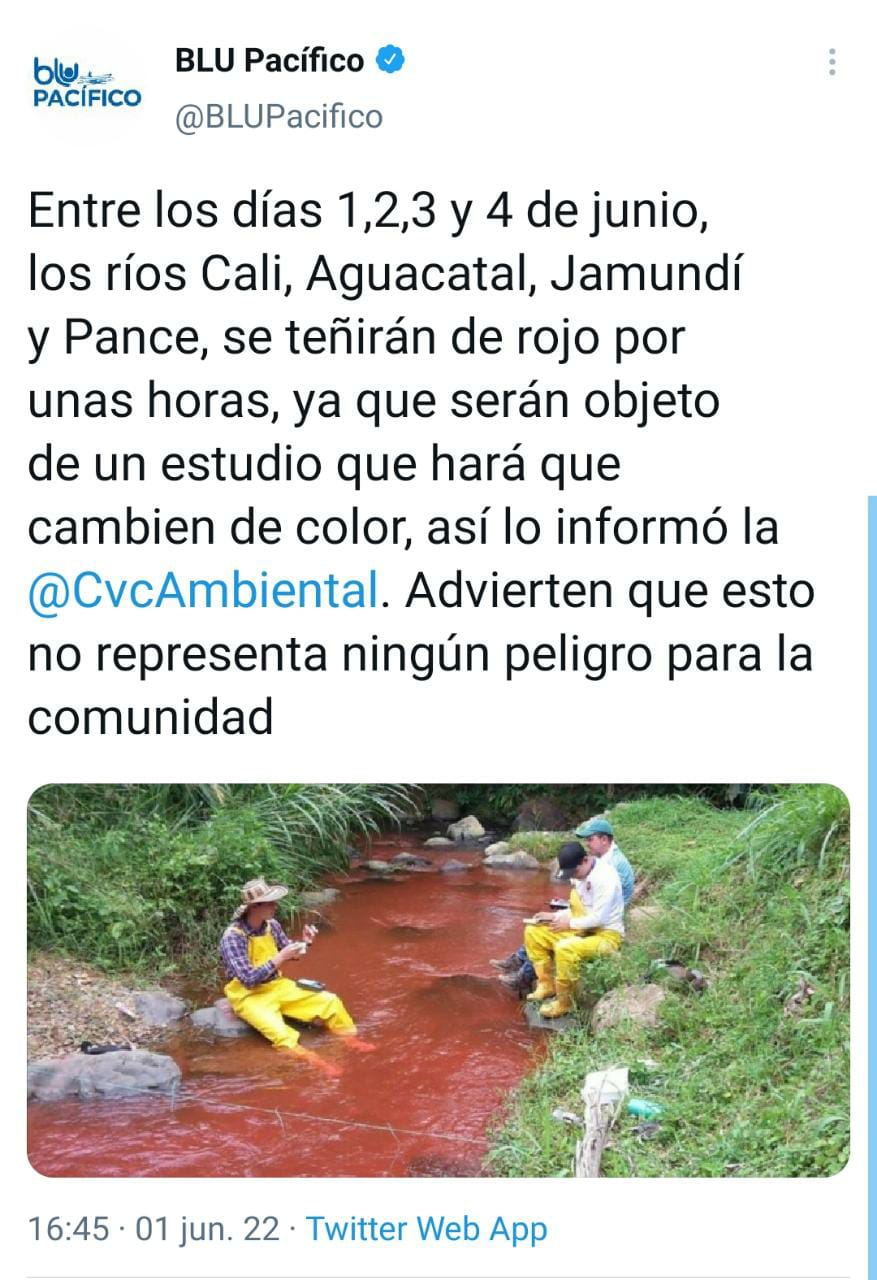
Task: Open the @CvcAmbiental mention link
Action: tap(202, 591)
